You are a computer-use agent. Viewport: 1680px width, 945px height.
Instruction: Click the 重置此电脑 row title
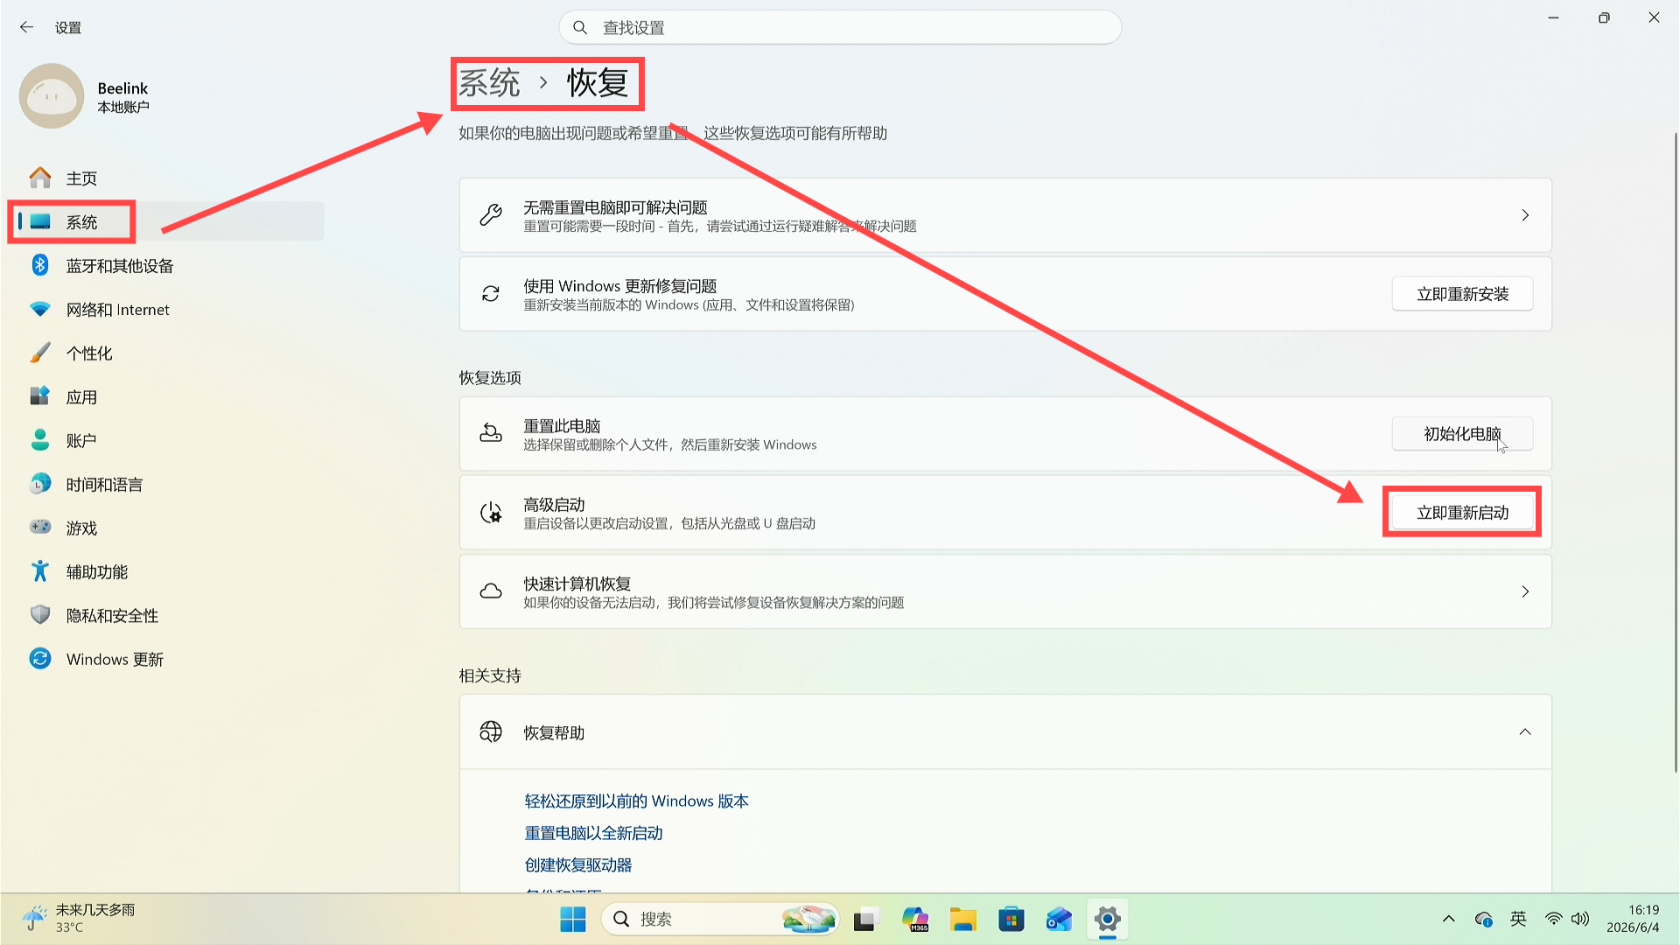click(562, 426)
